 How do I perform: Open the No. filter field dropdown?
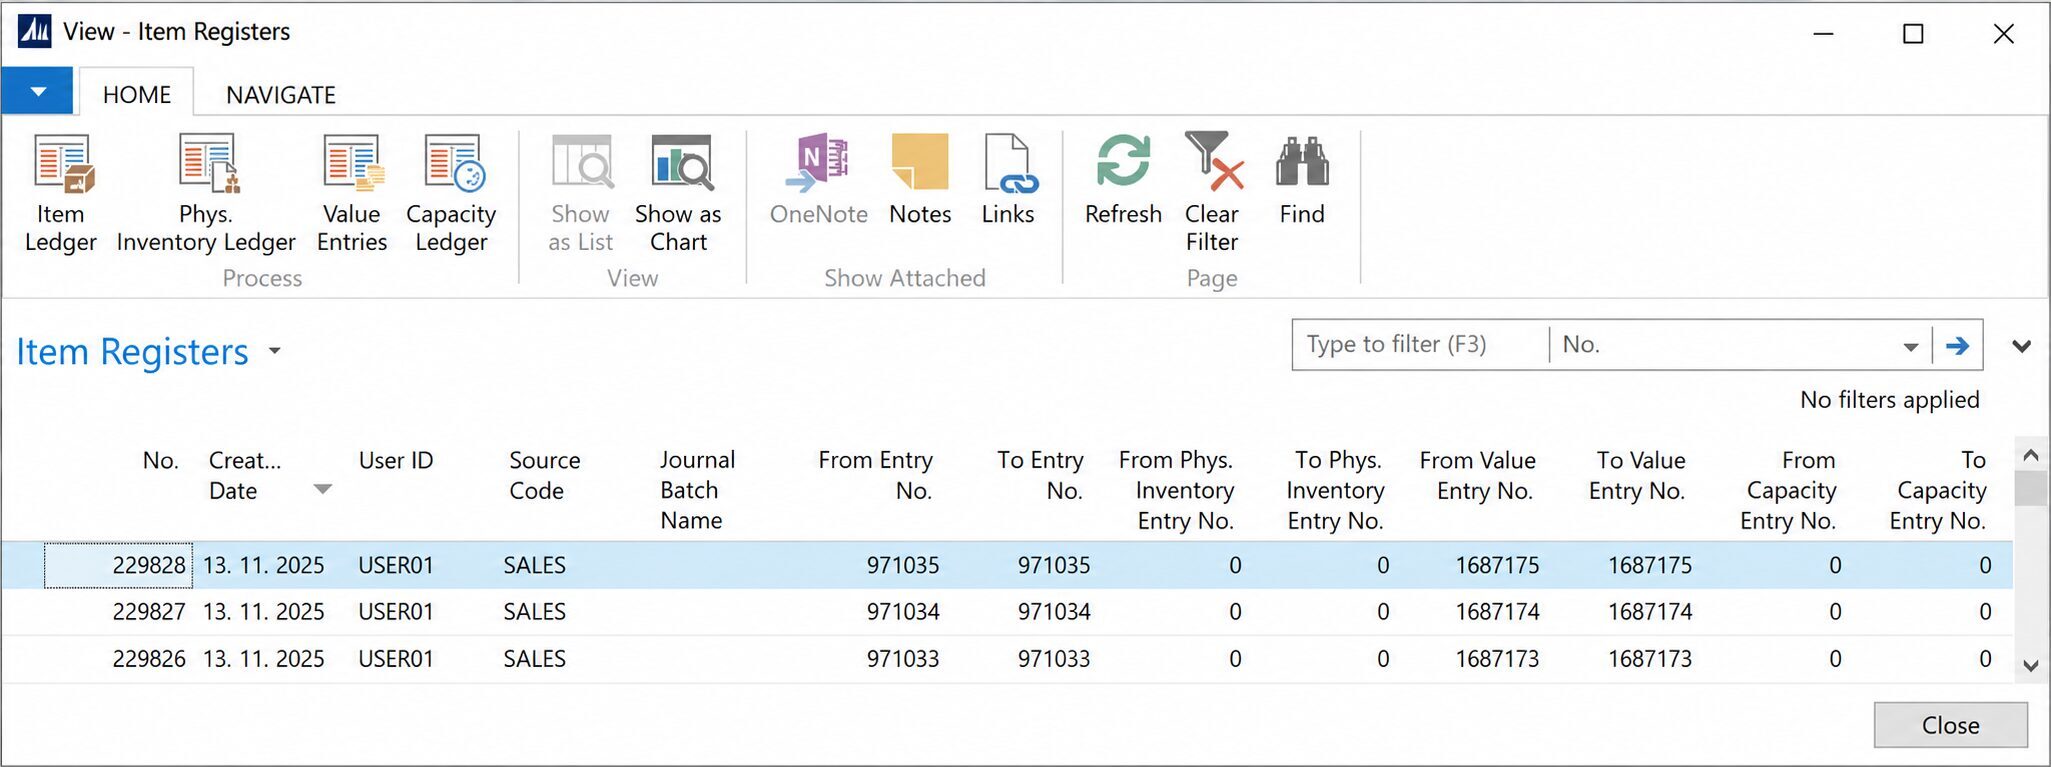[x=1910, y=346]
